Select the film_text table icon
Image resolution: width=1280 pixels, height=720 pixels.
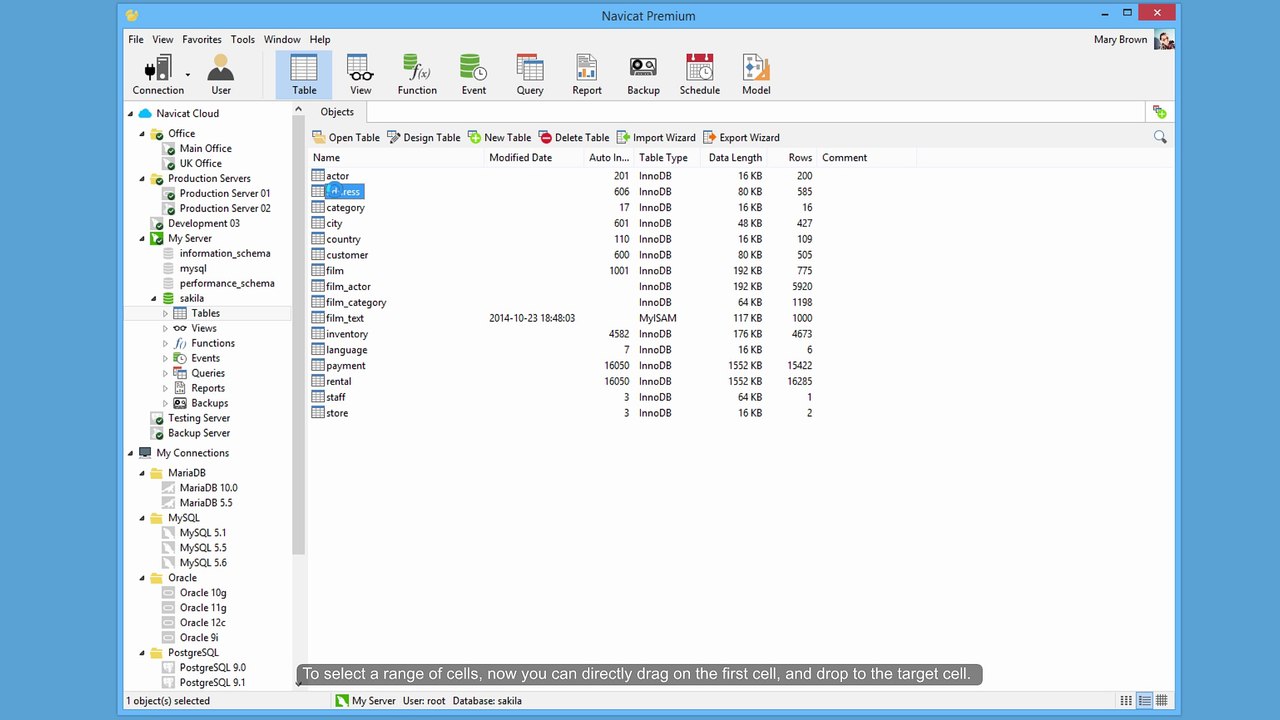pyautogui.click(x=318, y=318)
